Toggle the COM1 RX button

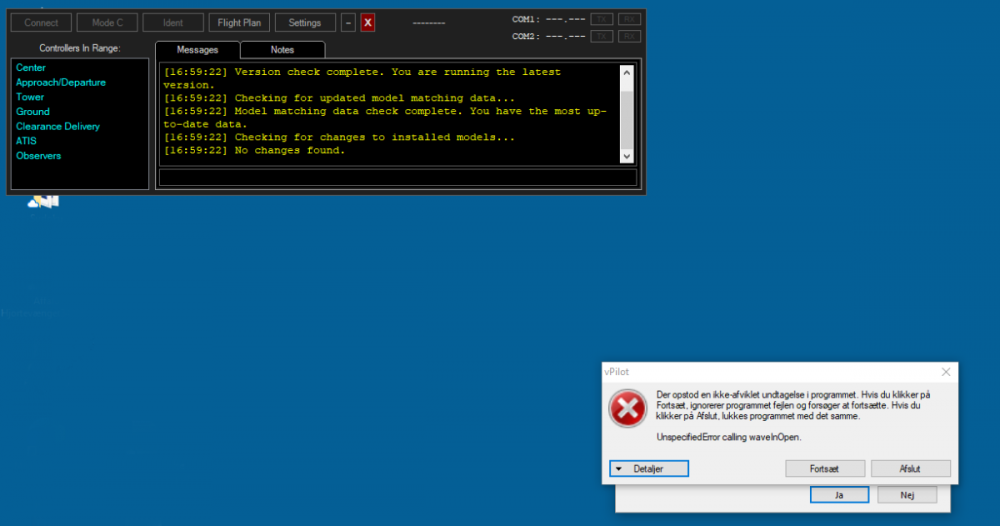tap(629, 19)
